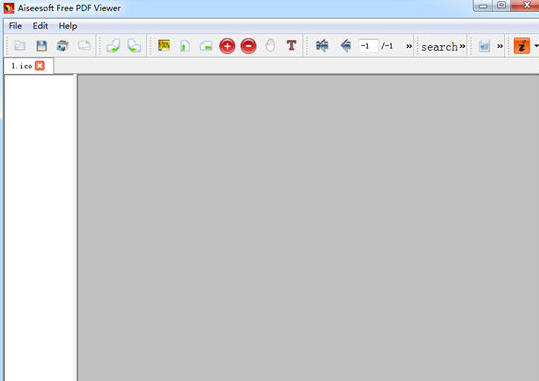Open the File menu
Viewport: 539px width, 381px height.
point(15,26)
